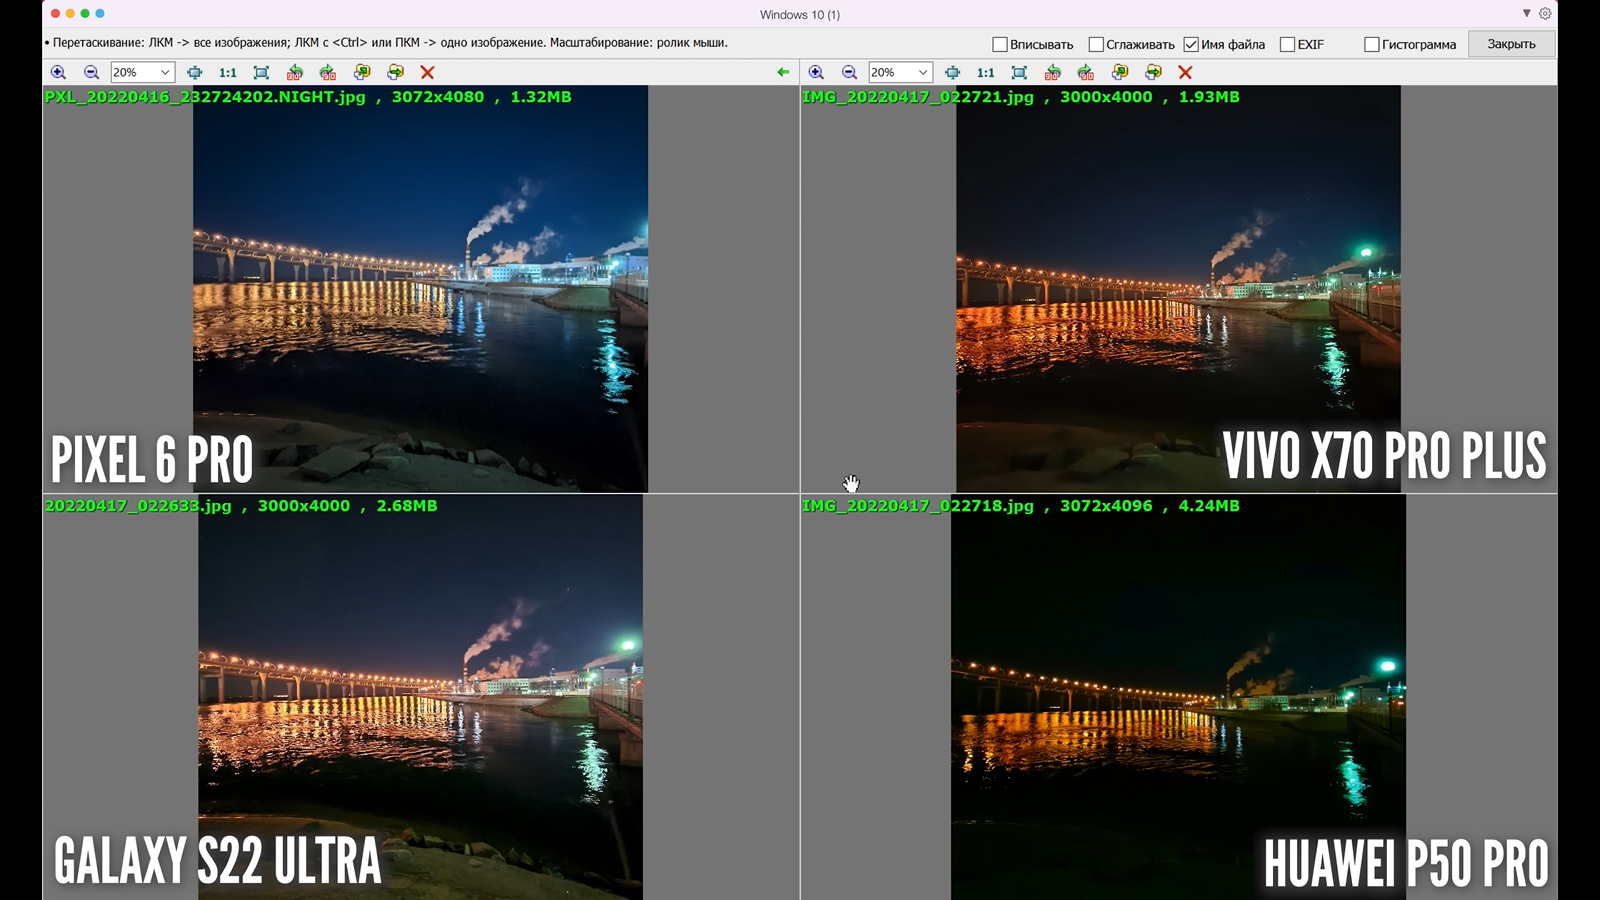Enable the EXIF checkbox
Image resolution: width=1600 pixels, height=900 pixels.
point(1288,44)
